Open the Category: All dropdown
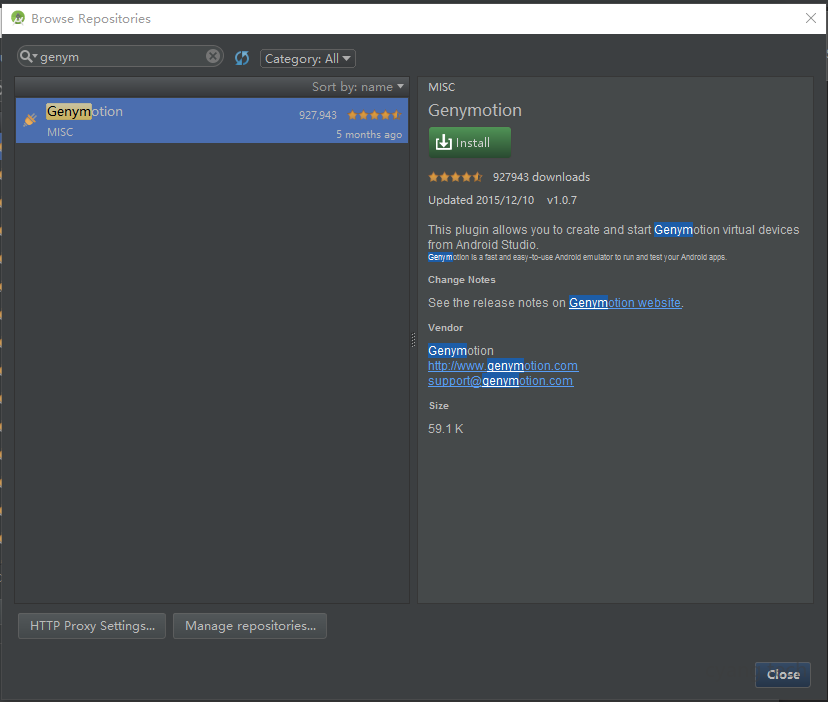Screen dimensions: 828x702 (x=308, y=59)
